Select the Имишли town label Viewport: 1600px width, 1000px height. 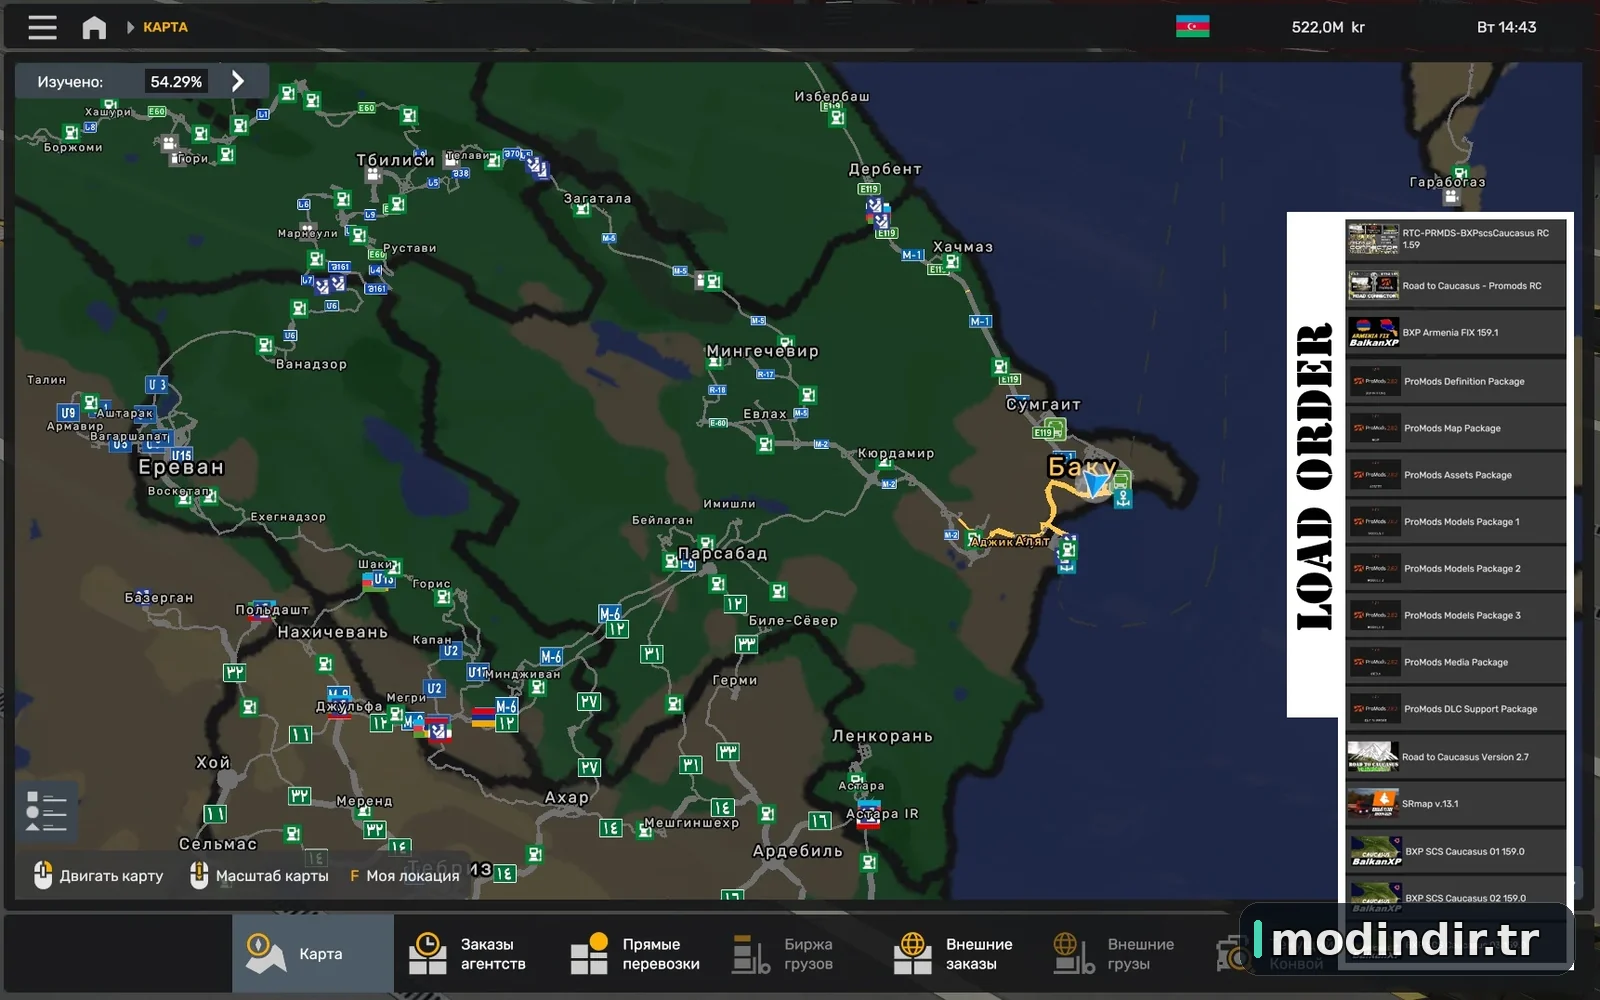click(x=729, y=504)
